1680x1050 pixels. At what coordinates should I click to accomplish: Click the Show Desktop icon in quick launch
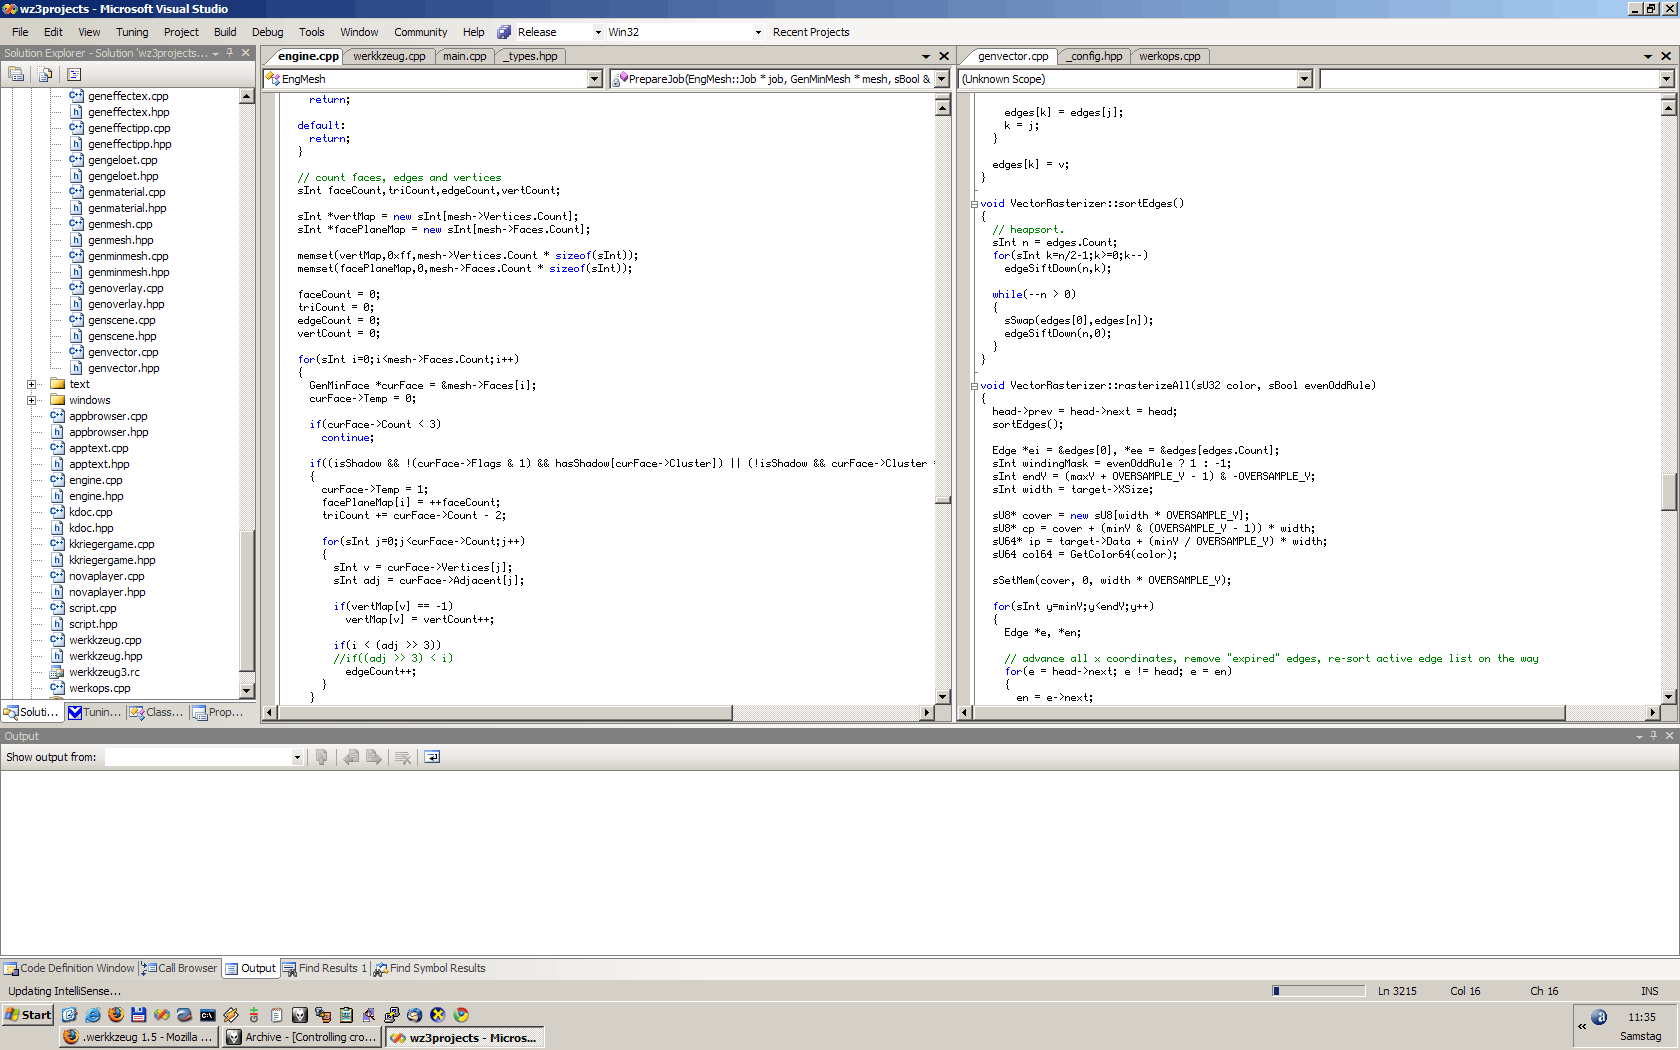pyautogui.click(x=70, y=1015)
